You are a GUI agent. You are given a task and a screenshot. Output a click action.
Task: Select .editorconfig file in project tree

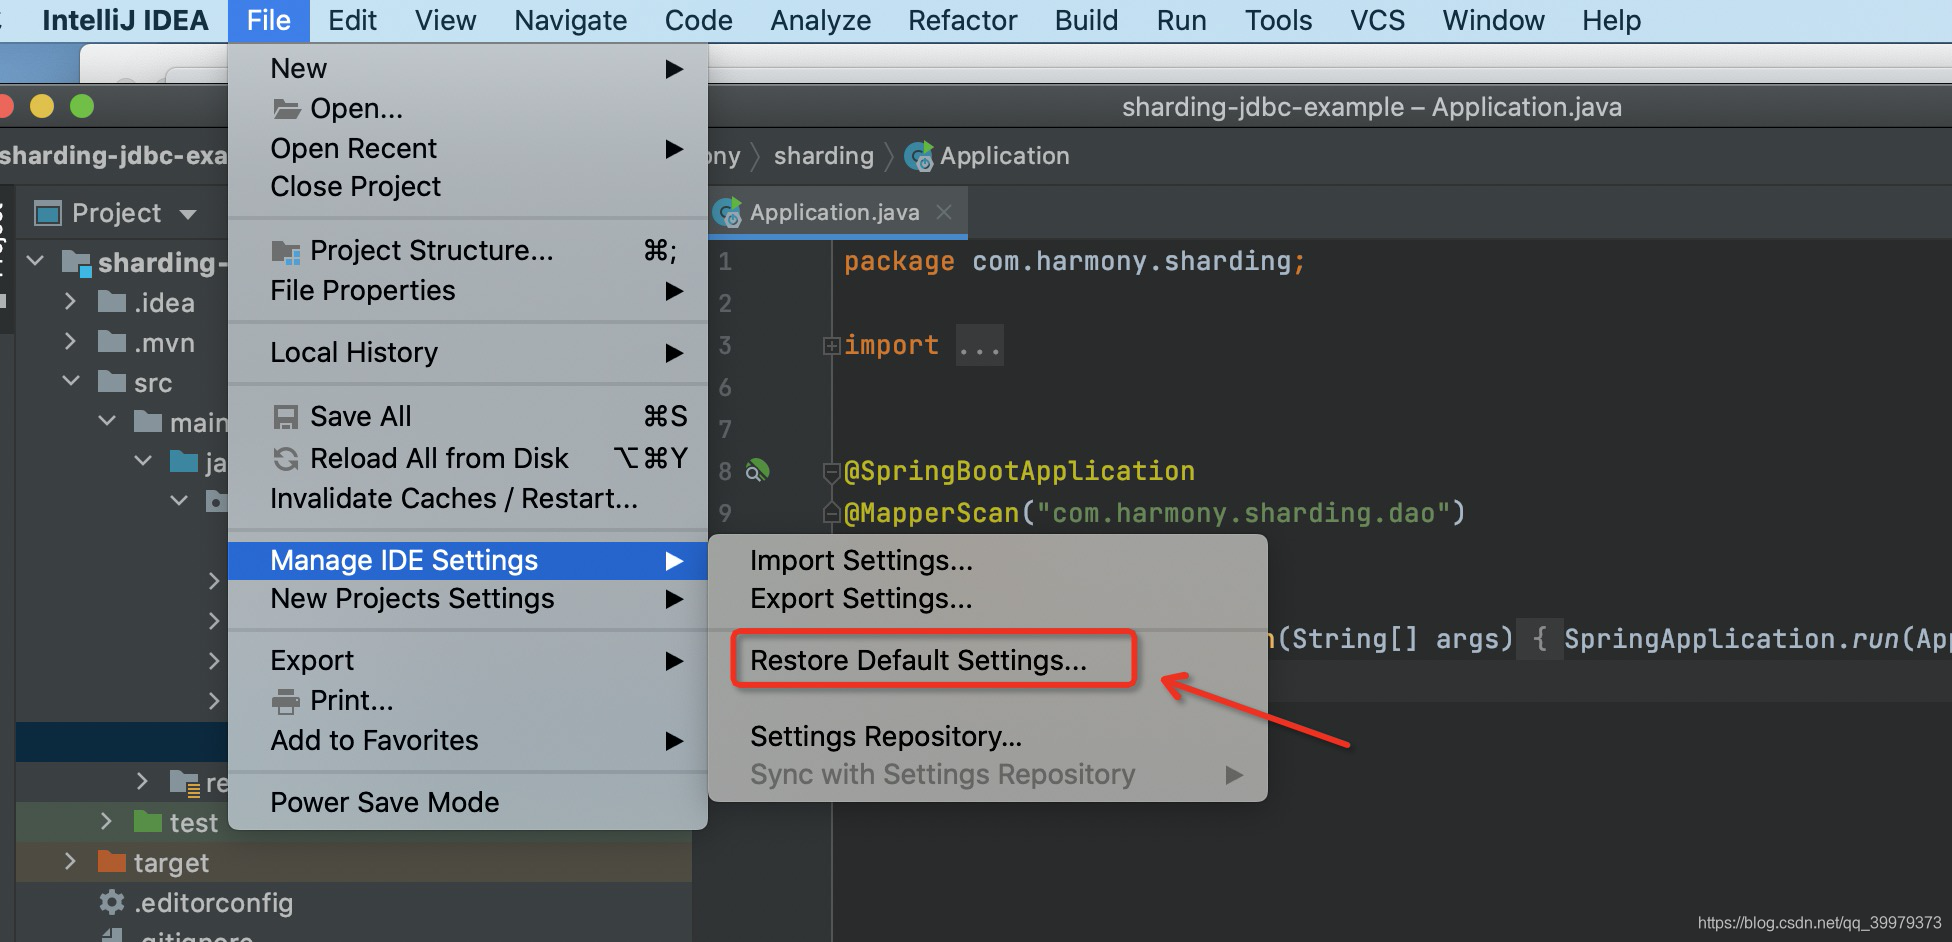pos(214,902)
